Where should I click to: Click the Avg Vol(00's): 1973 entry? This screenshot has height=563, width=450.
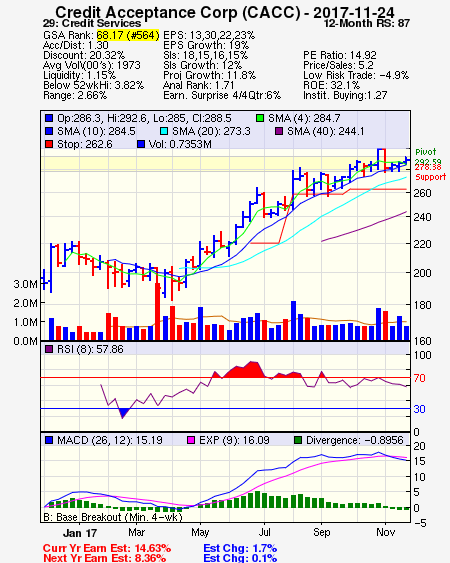click(x=92, y=65)
